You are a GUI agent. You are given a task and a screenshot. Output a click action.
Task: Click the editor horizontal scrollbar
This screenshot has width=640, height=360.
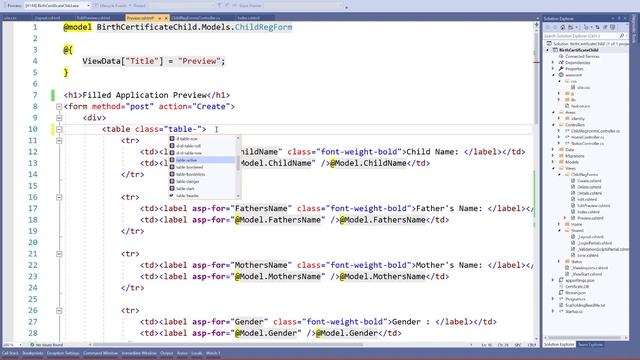click(x=229, y=345)
